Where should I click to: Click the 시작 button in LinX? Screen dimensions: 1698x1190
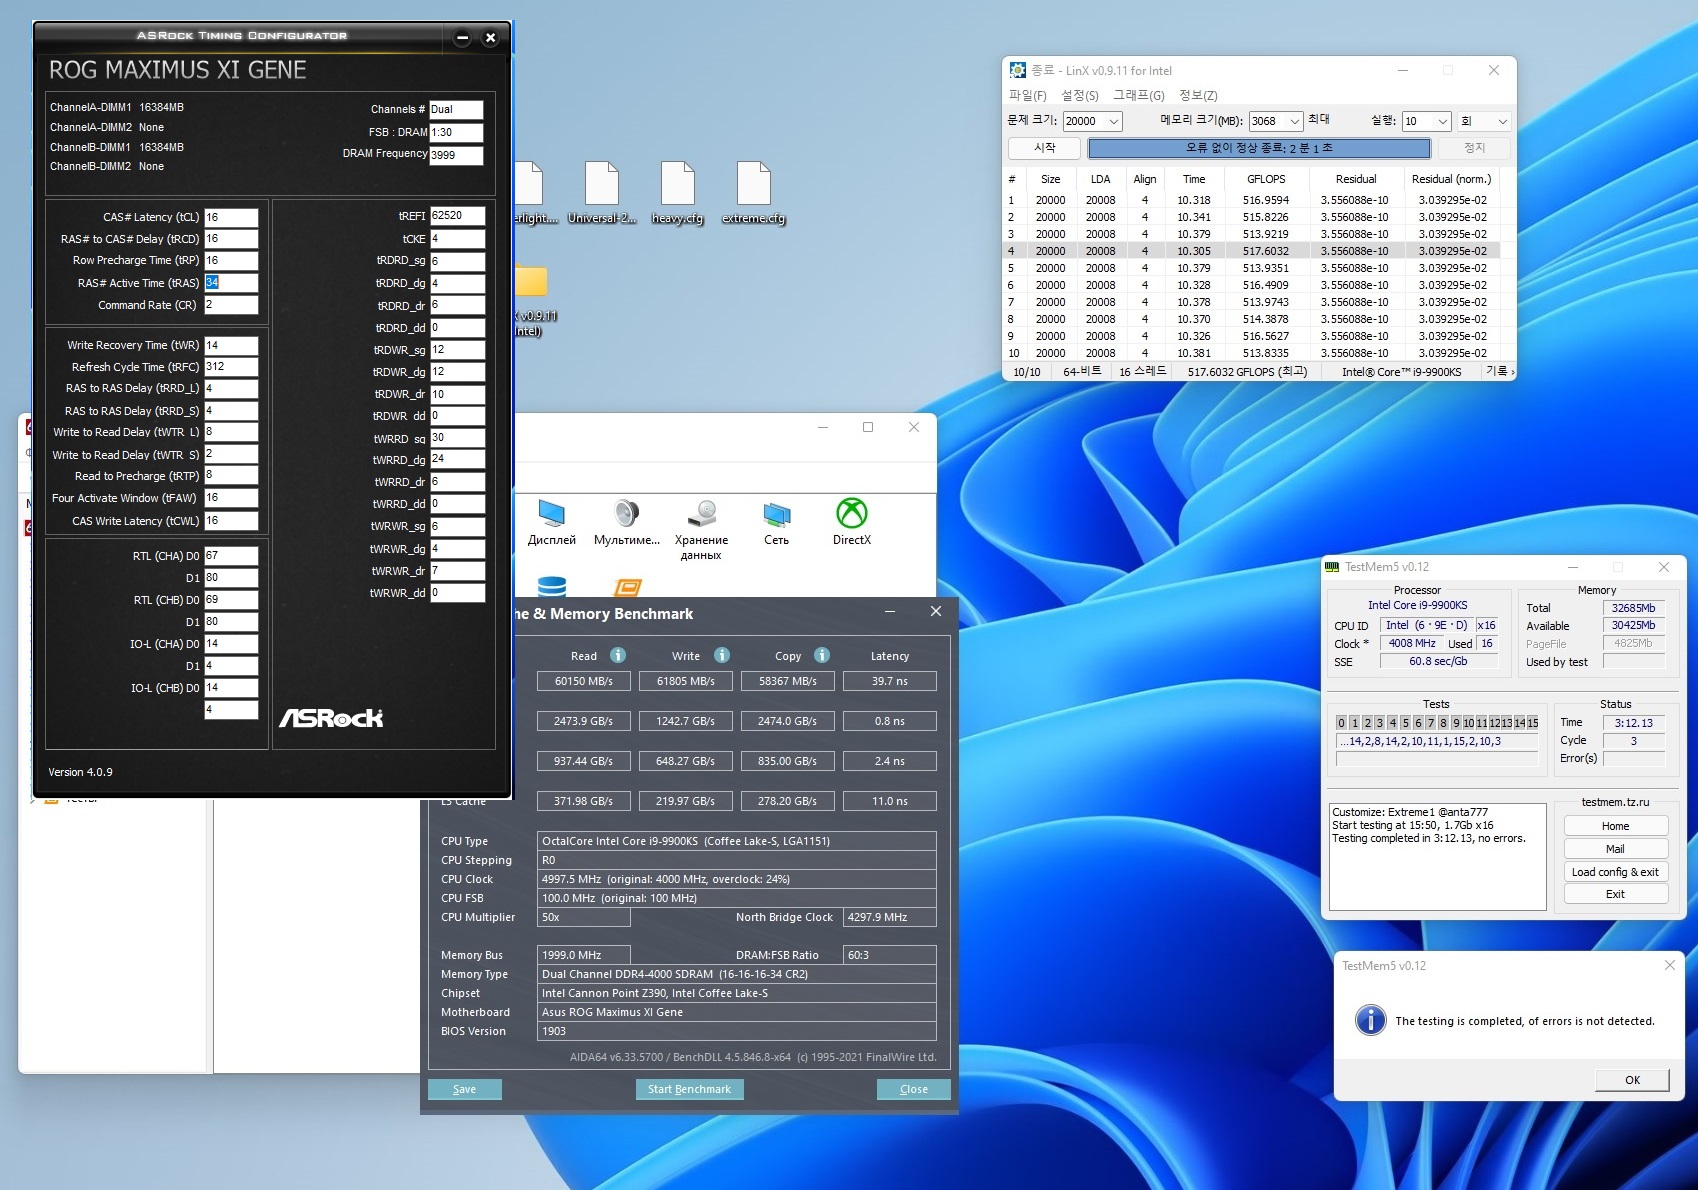(x=1045, y=148)
